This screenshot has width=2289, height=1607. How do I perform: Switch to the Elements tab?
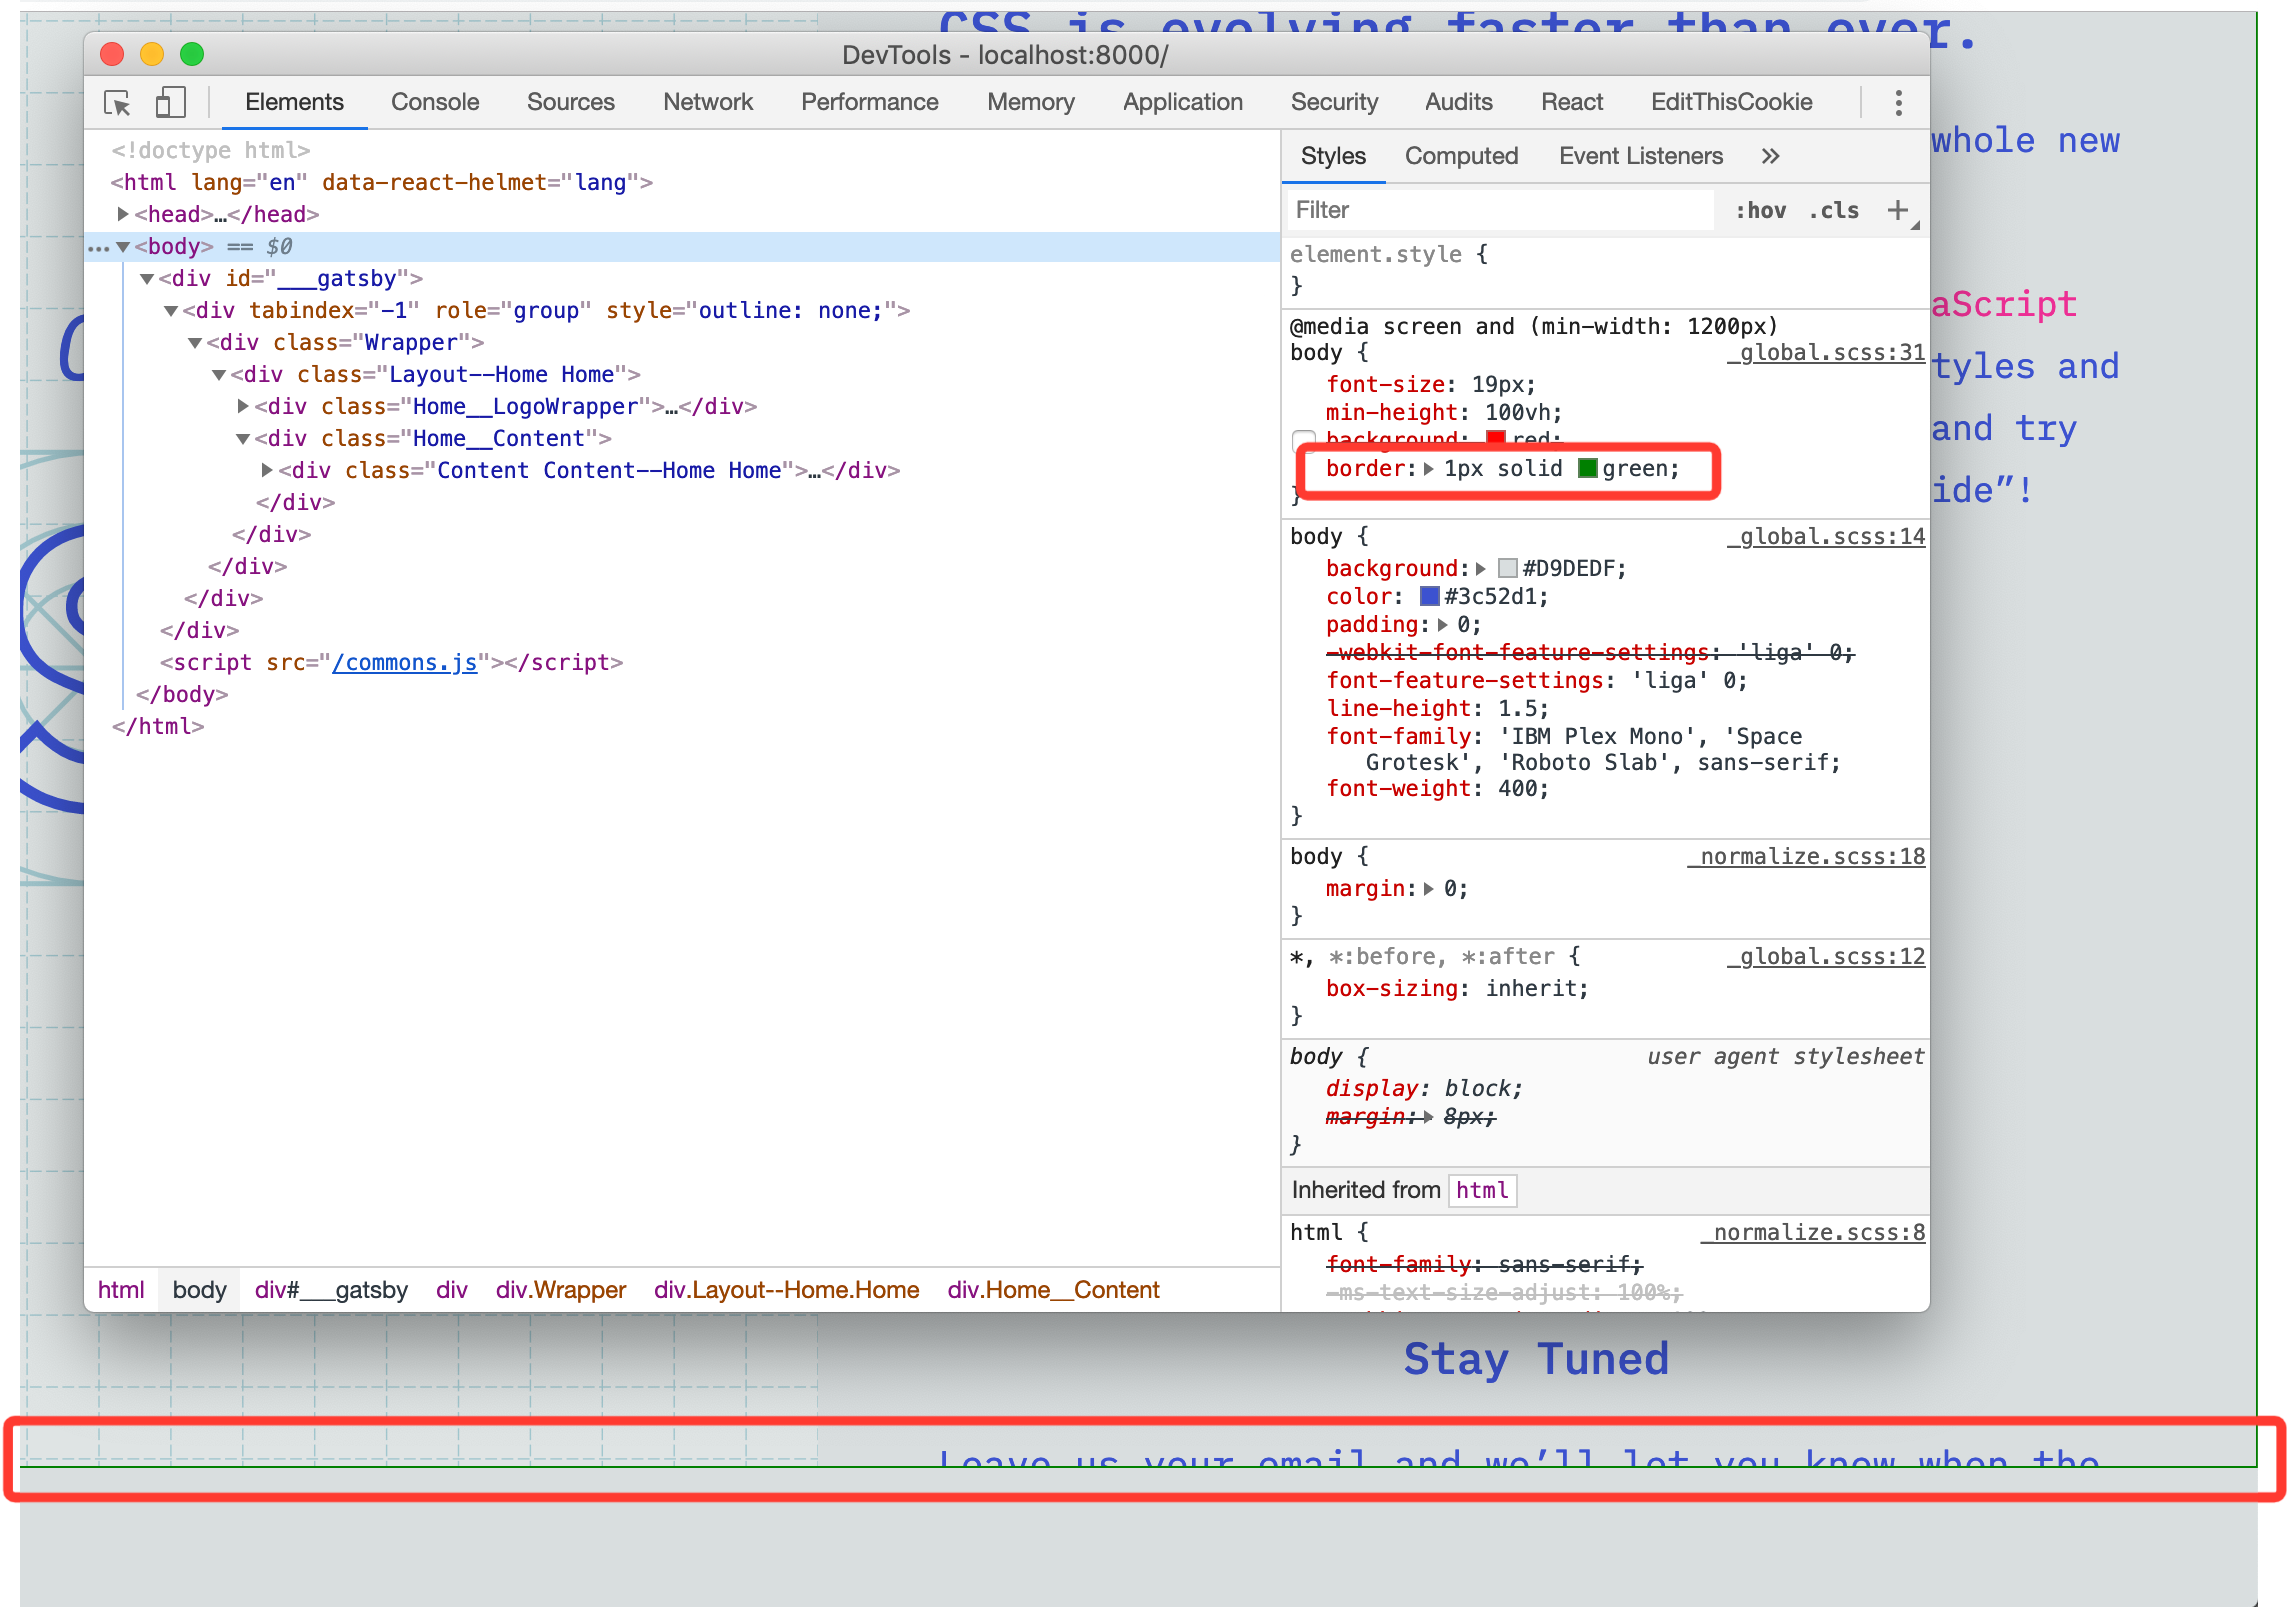coord(294,102)
